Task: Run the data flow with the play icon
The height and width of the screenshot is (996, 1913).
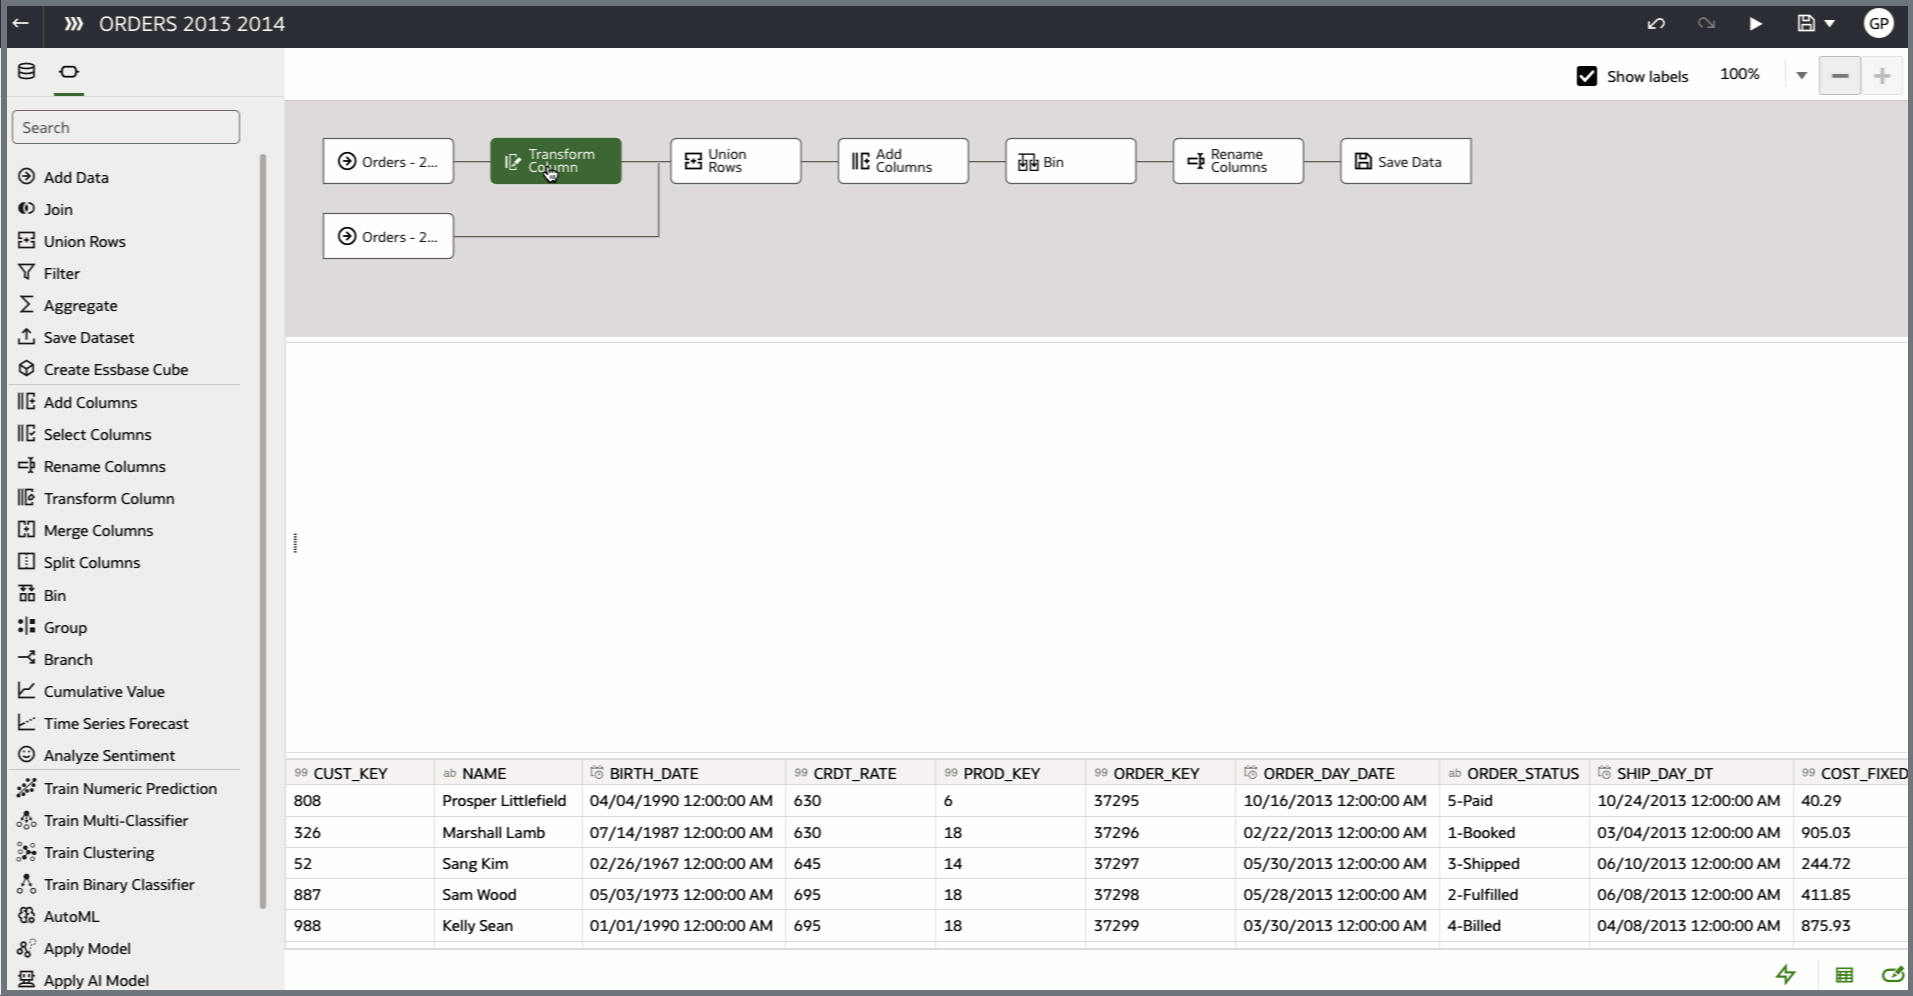Action: [1757, 23]
